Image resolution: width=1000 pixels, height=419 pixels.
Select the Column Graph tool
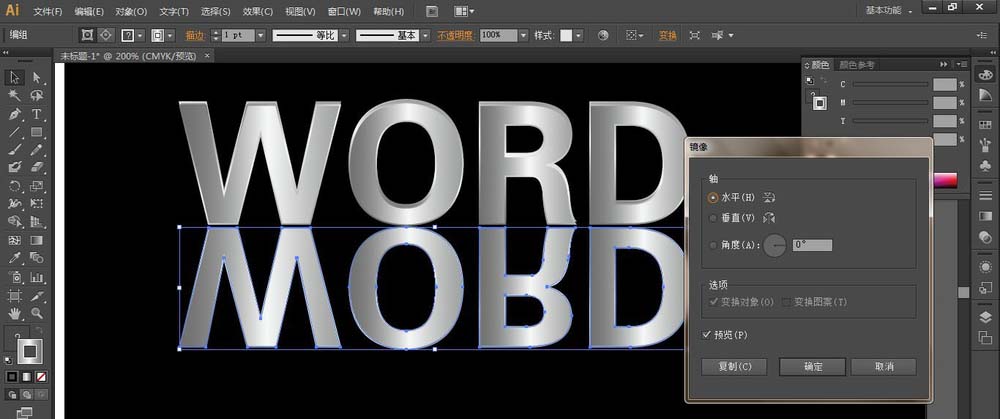(37, 277)
